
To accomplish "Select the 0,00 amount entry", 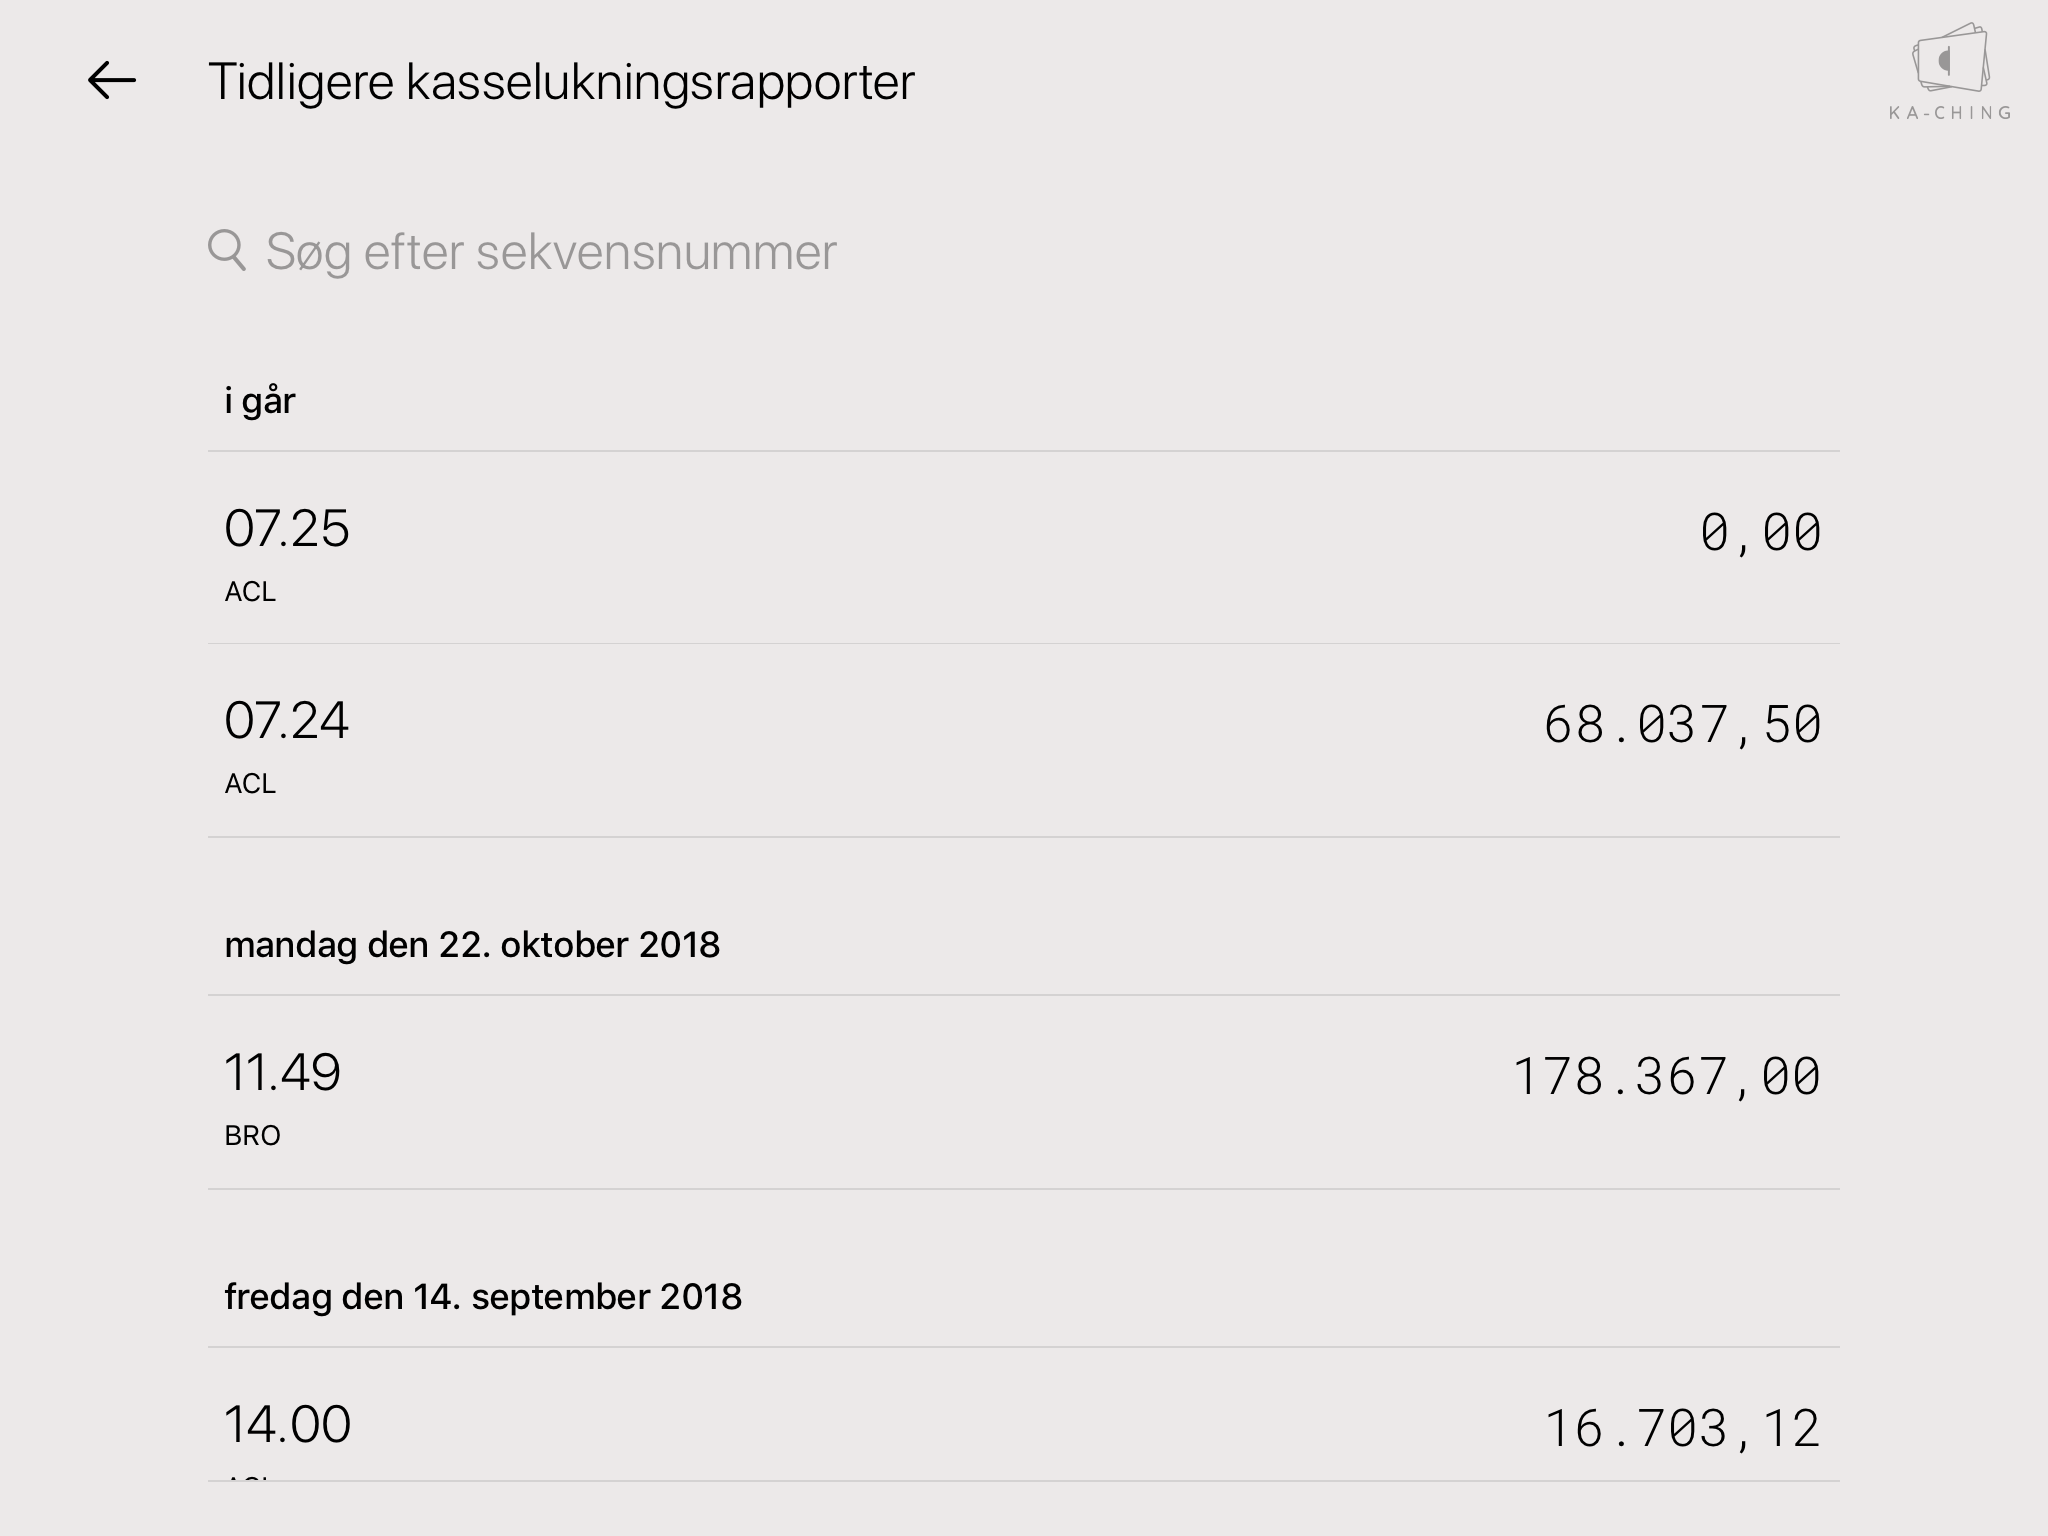I will [1760, 533].
